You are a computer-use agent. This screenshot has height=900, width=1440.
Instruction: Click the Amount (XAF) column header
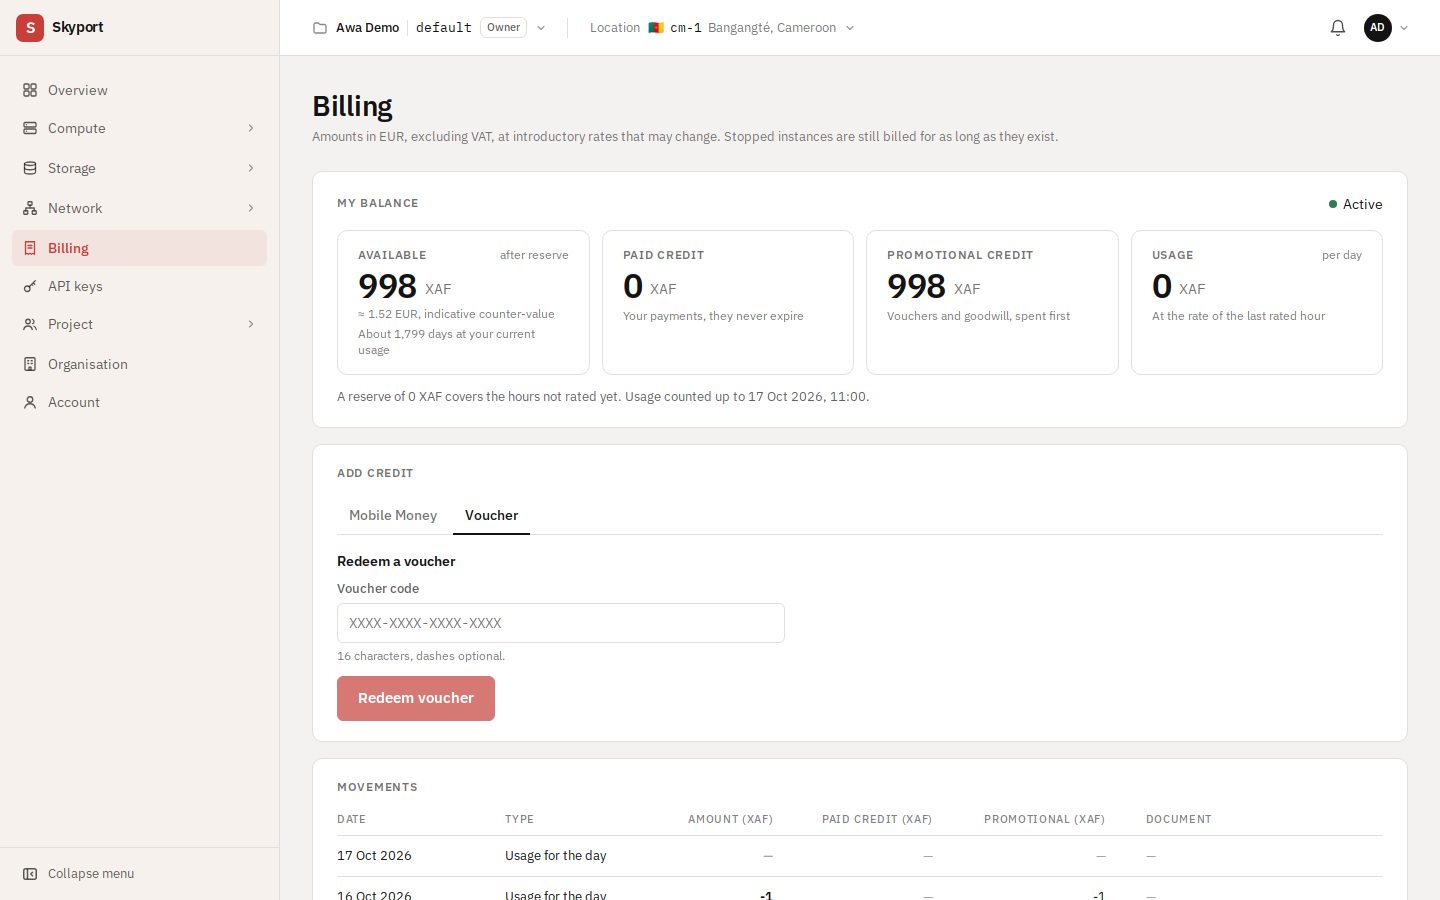(x=730, y=819)
